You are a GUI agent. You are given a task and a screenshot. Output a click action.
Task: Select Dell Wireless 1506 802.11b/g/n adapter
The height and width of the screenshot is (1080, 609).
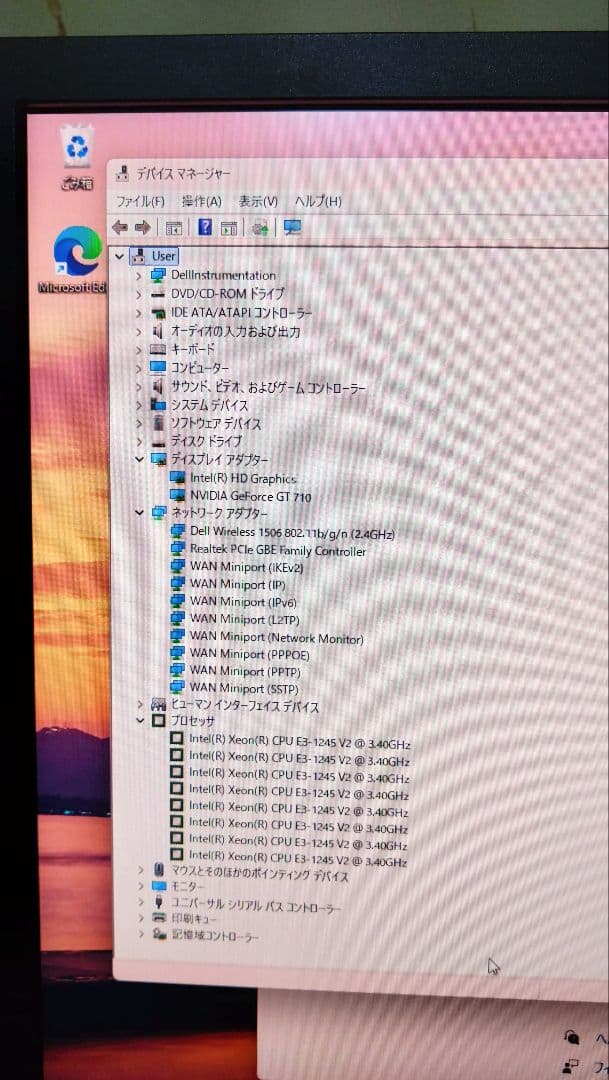click(x=292, y=533)
